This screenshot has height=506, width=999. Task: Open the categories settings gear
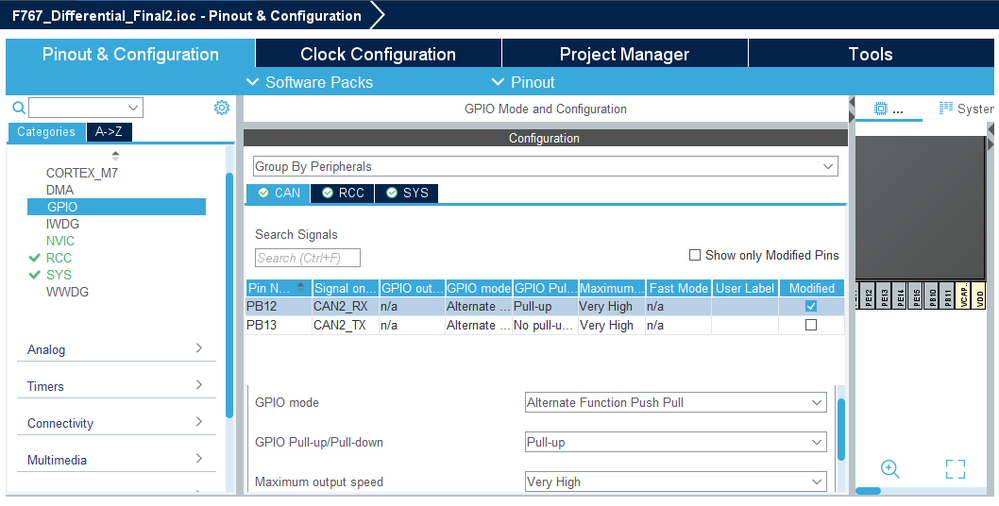(x=222, y=108)
